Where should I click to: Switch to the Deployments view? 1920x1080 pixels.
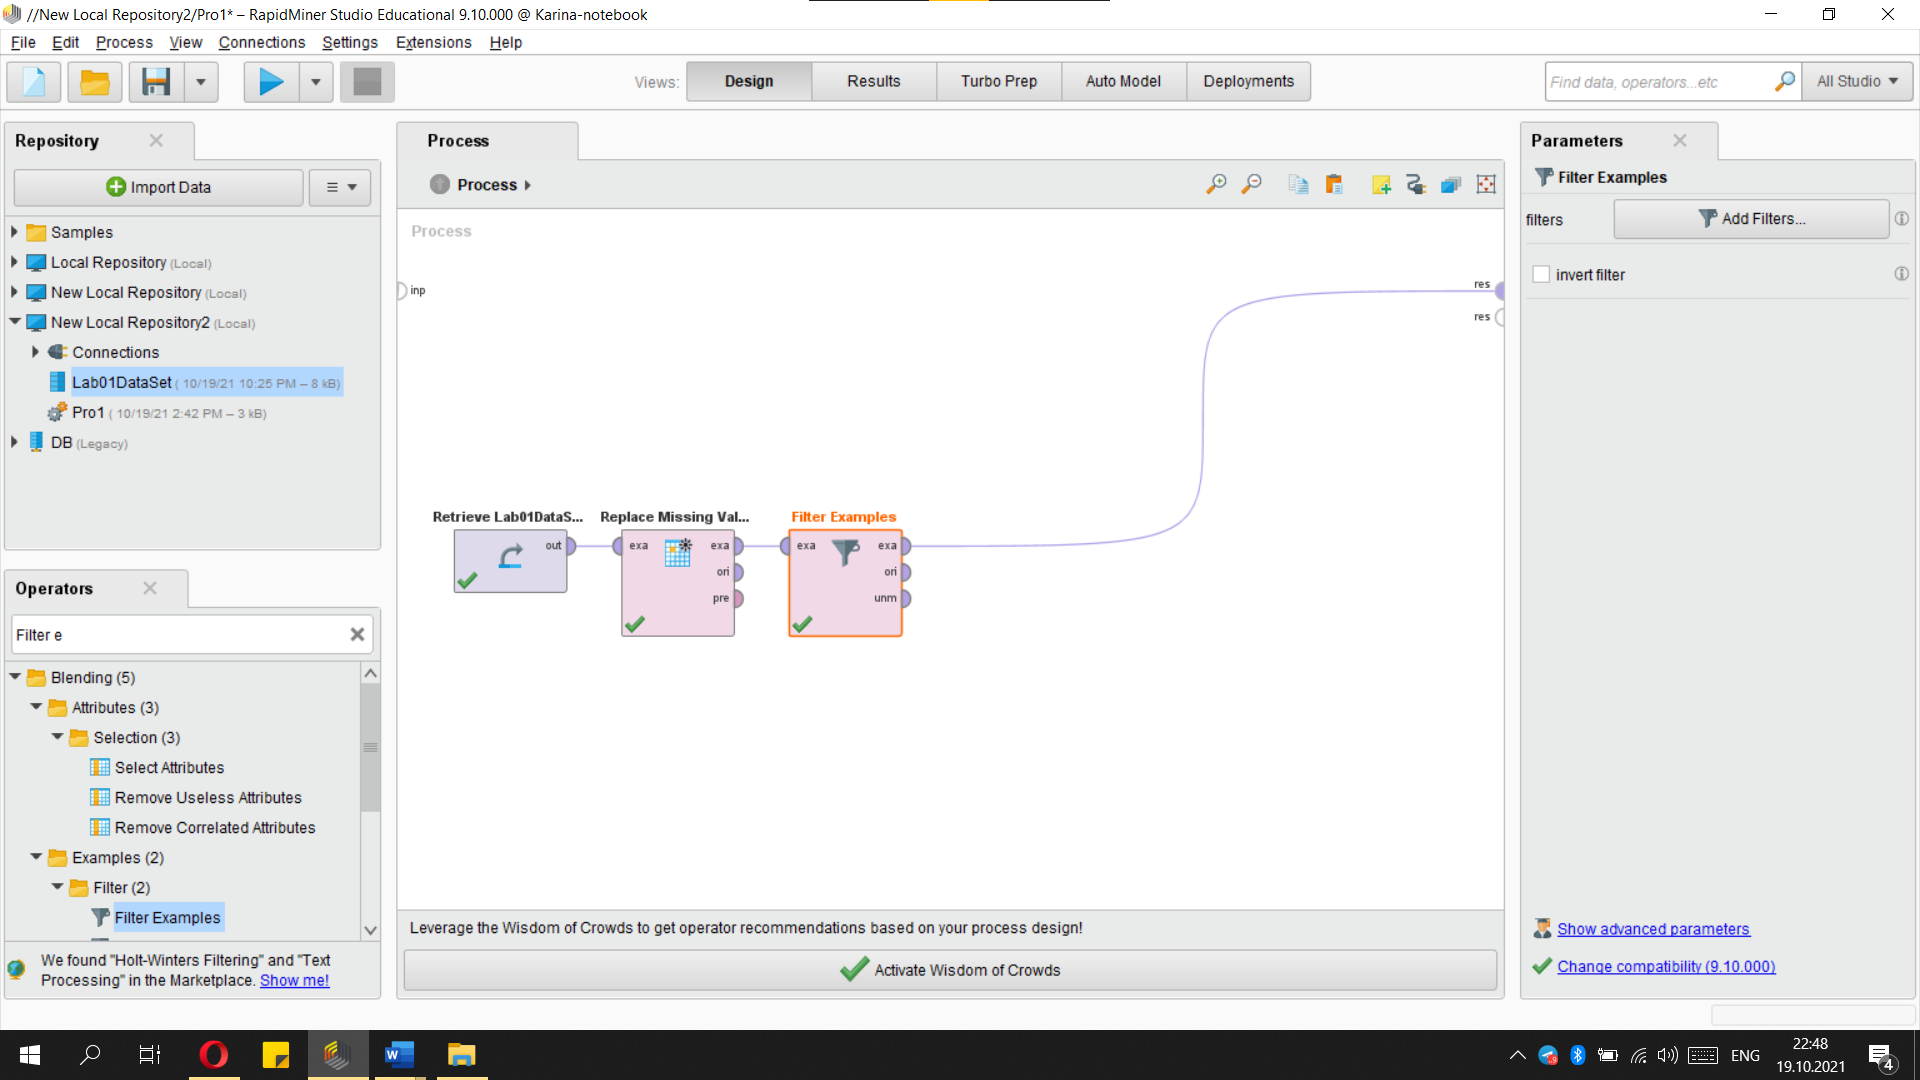1248,81
